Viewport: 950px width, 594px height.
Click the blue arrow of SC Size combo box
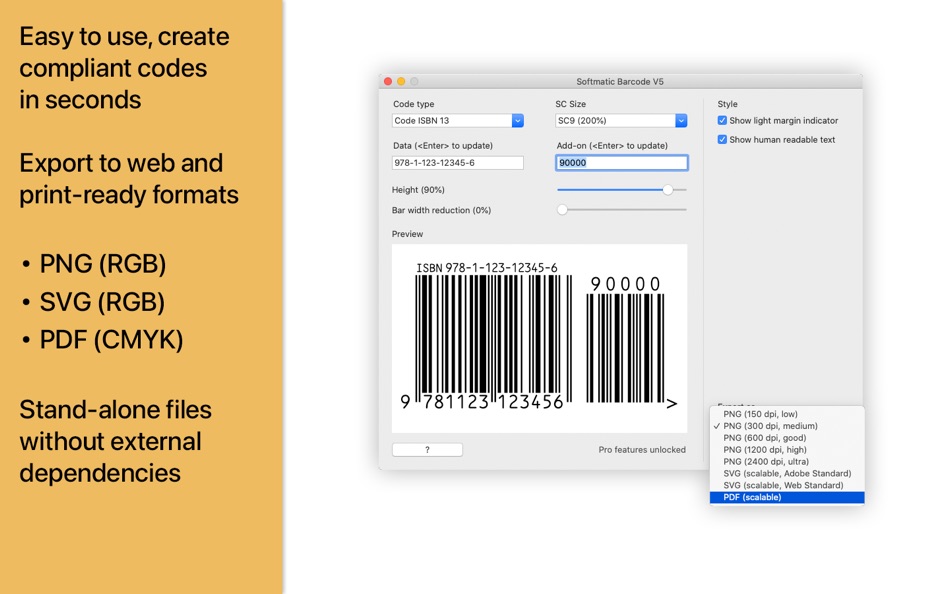(x=681, y=121)
